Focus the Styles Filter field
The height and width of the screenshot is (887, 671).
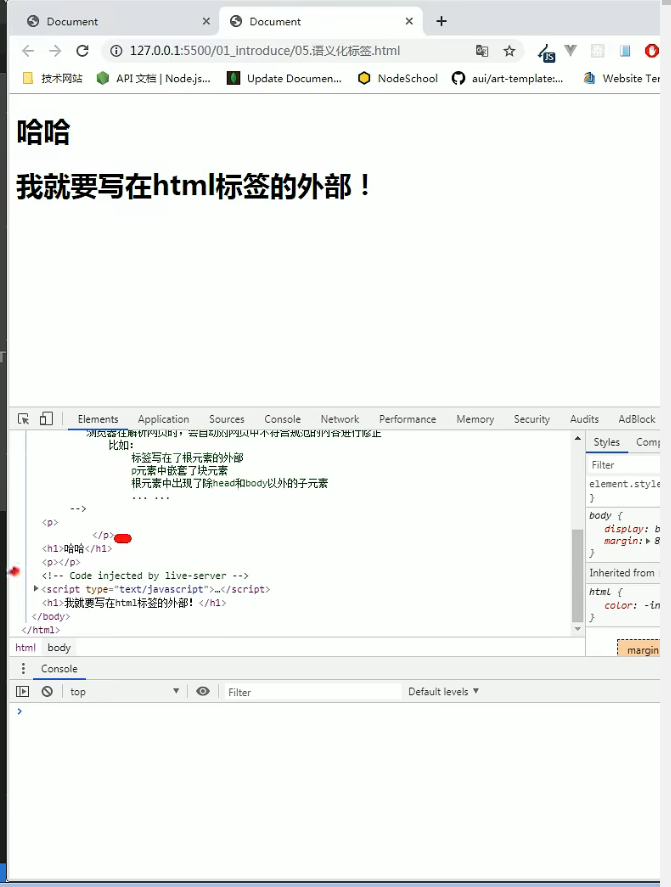[623, 465]
